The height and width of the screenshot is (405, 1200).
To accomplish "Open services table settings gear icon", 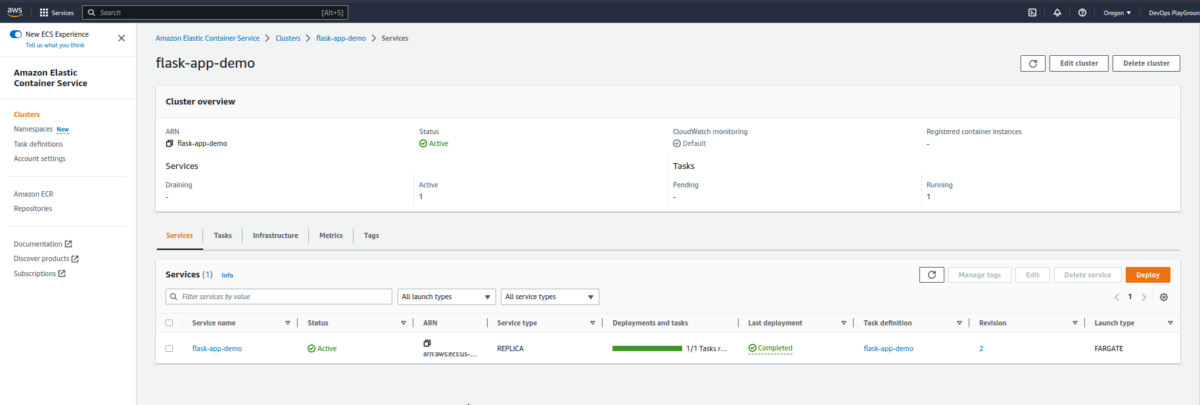I will pyautogui.click(x=1163, y=297).
